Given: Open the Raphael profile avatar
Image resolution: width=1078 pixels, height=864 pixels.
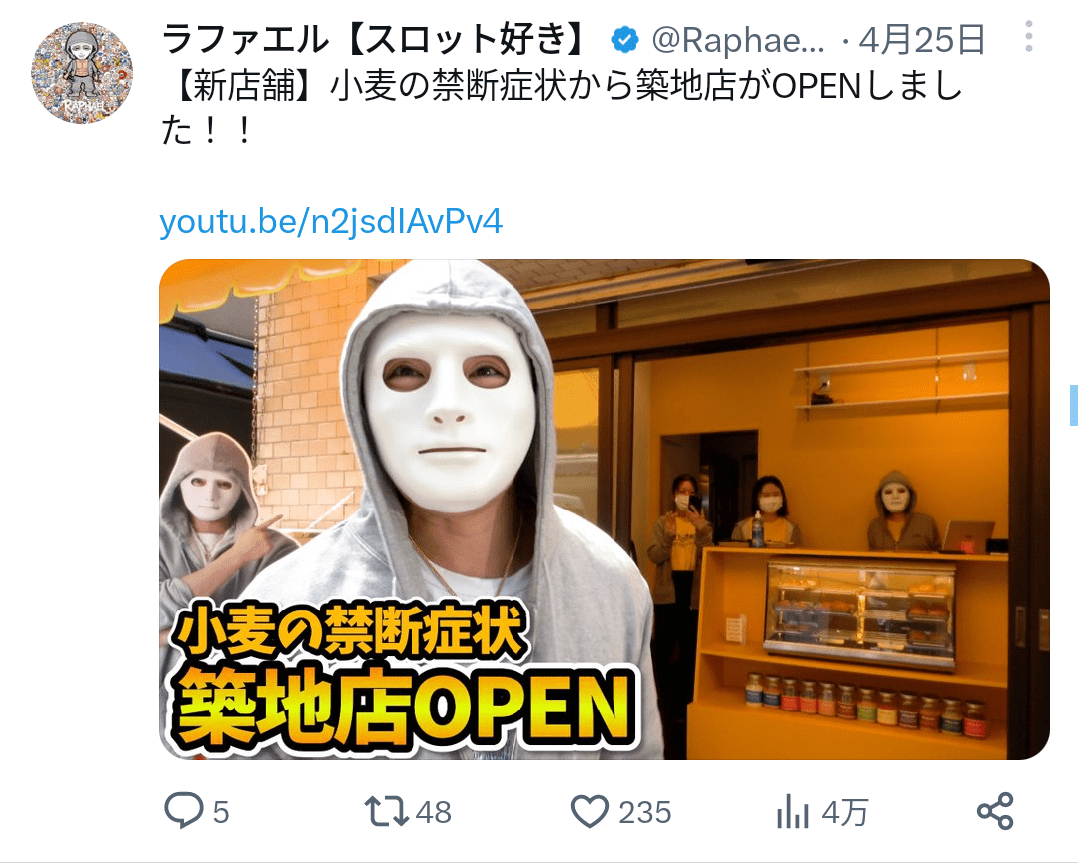Looking at the screenshot, I should [82, 73].
